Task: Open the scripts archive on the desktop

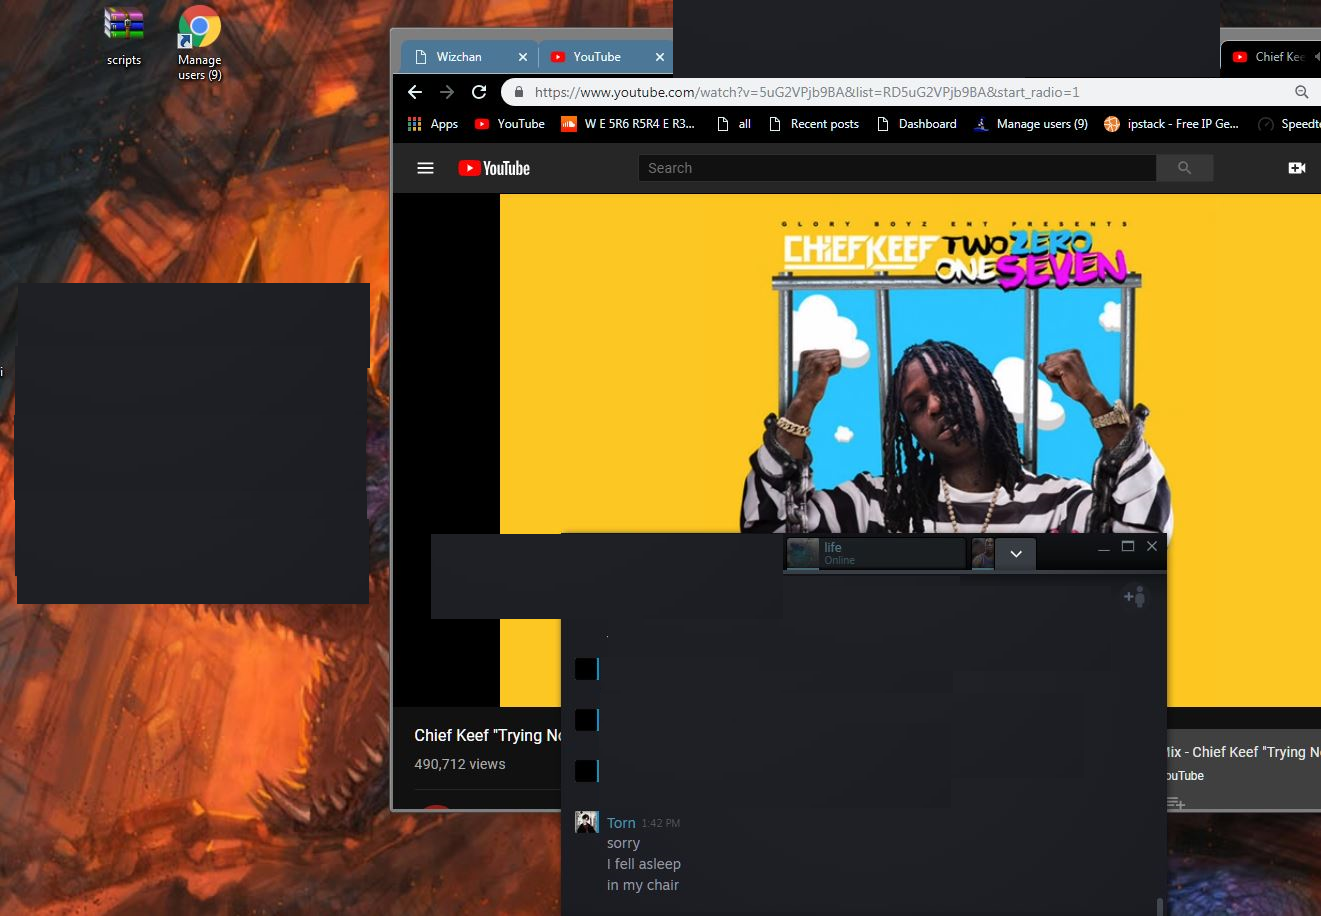Action: (124, 36)
